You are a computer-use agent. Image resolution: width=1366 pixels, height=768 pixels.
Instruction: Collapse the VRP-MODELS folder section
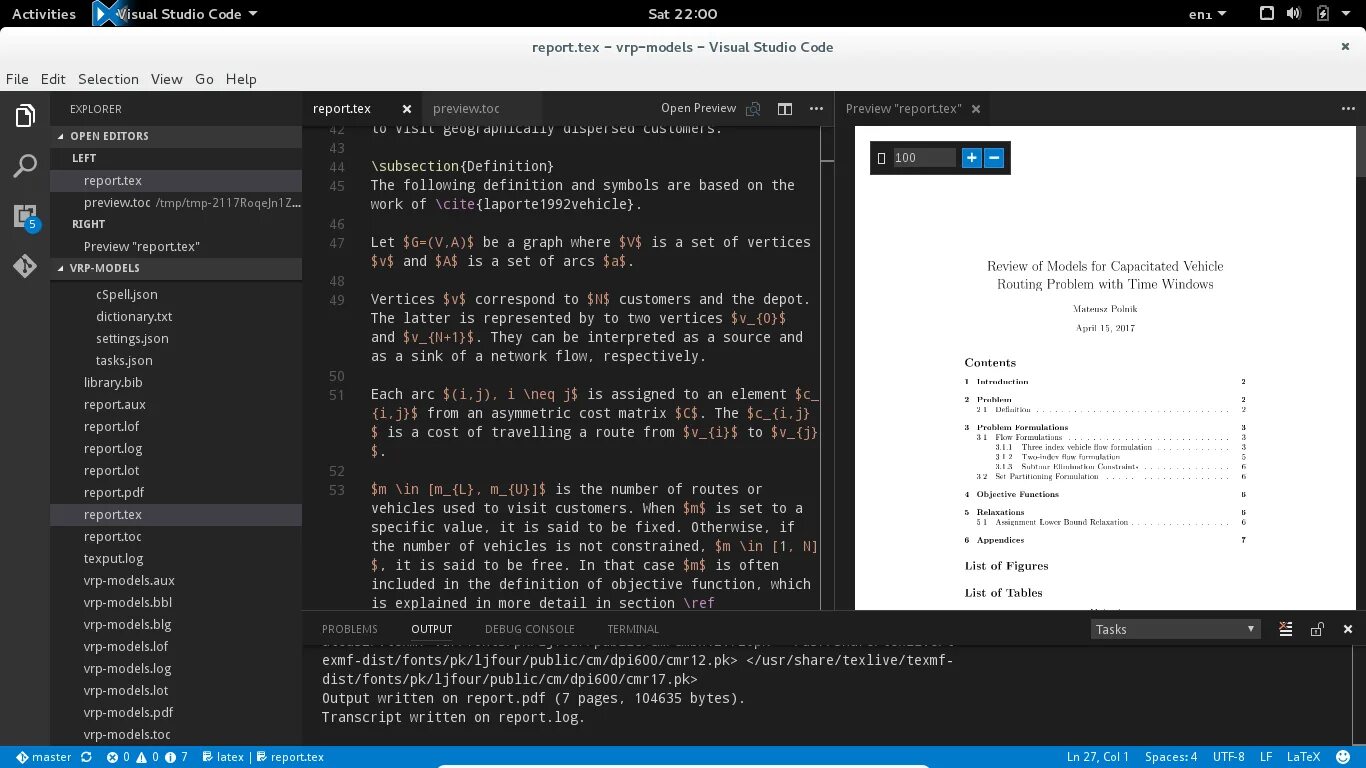(x=103, y=268)
